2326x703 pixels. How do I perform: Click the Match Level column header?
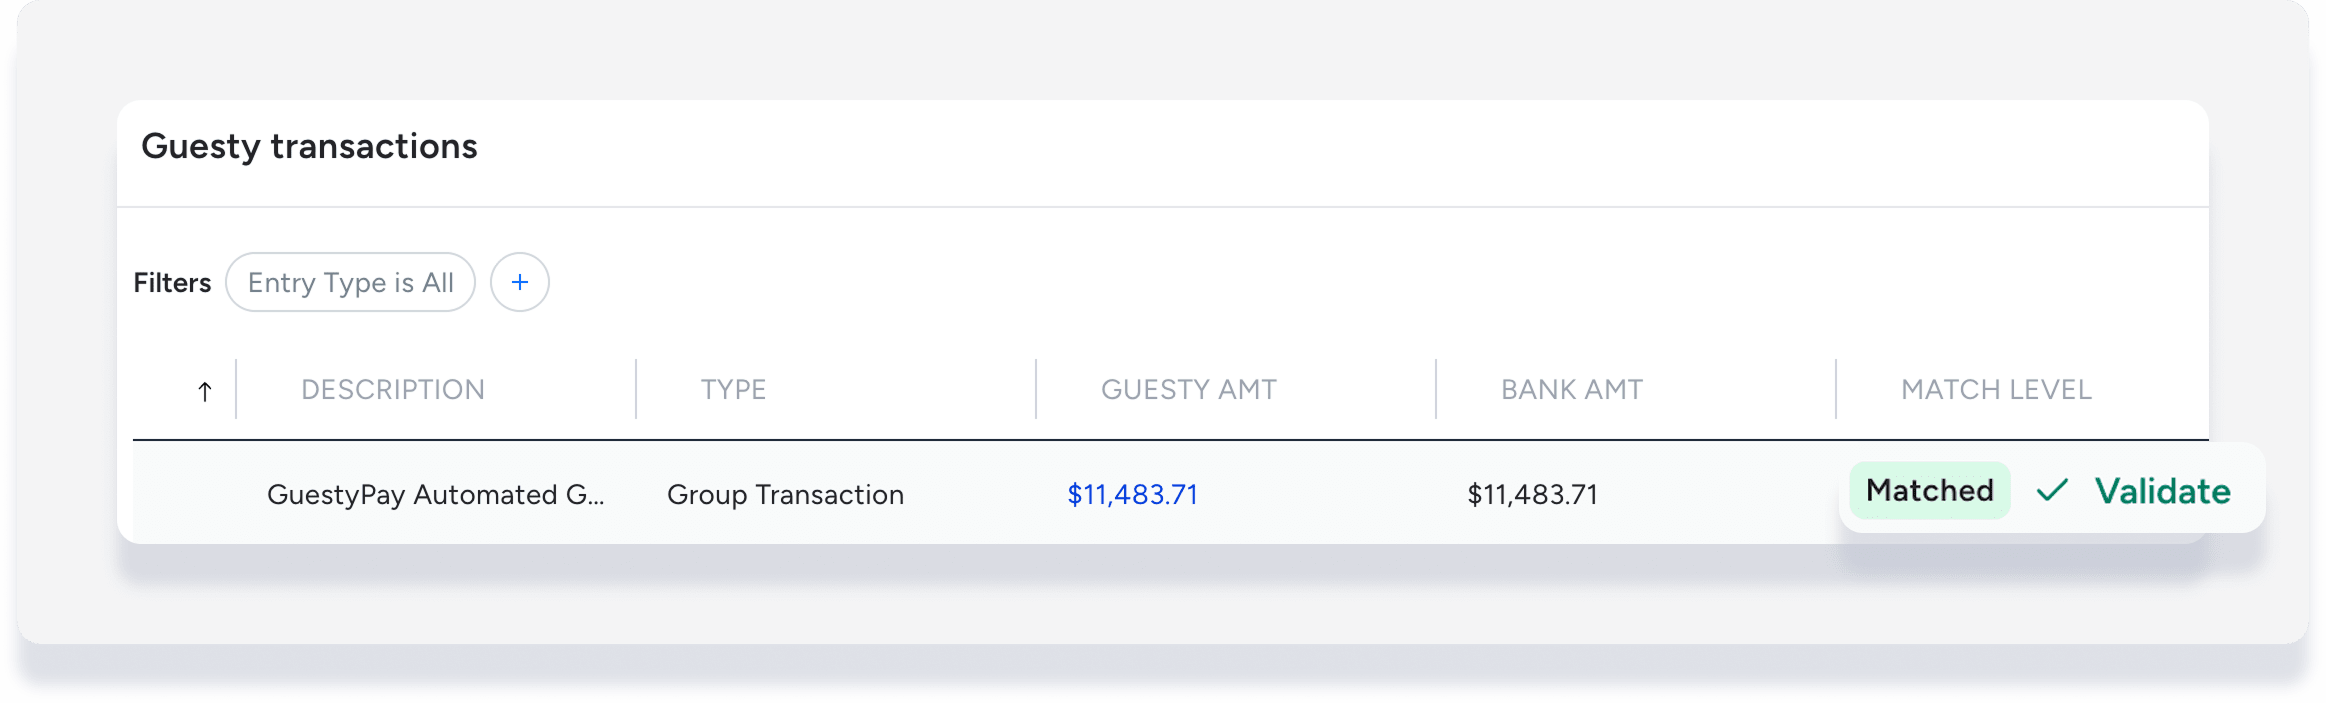pyautogui.click(x=1996, y=389)
